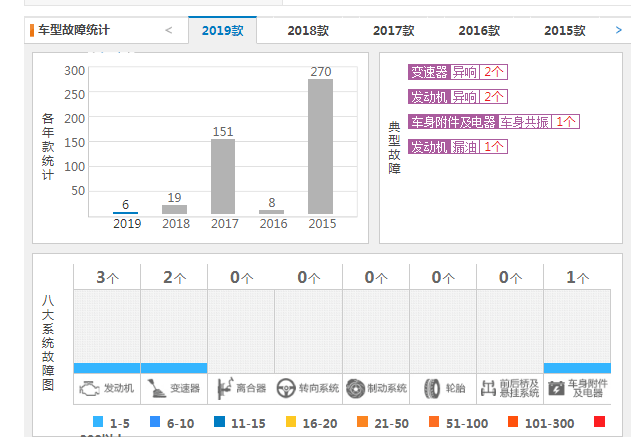Click the tire (轮胎) icon

(x=432, y=389)
